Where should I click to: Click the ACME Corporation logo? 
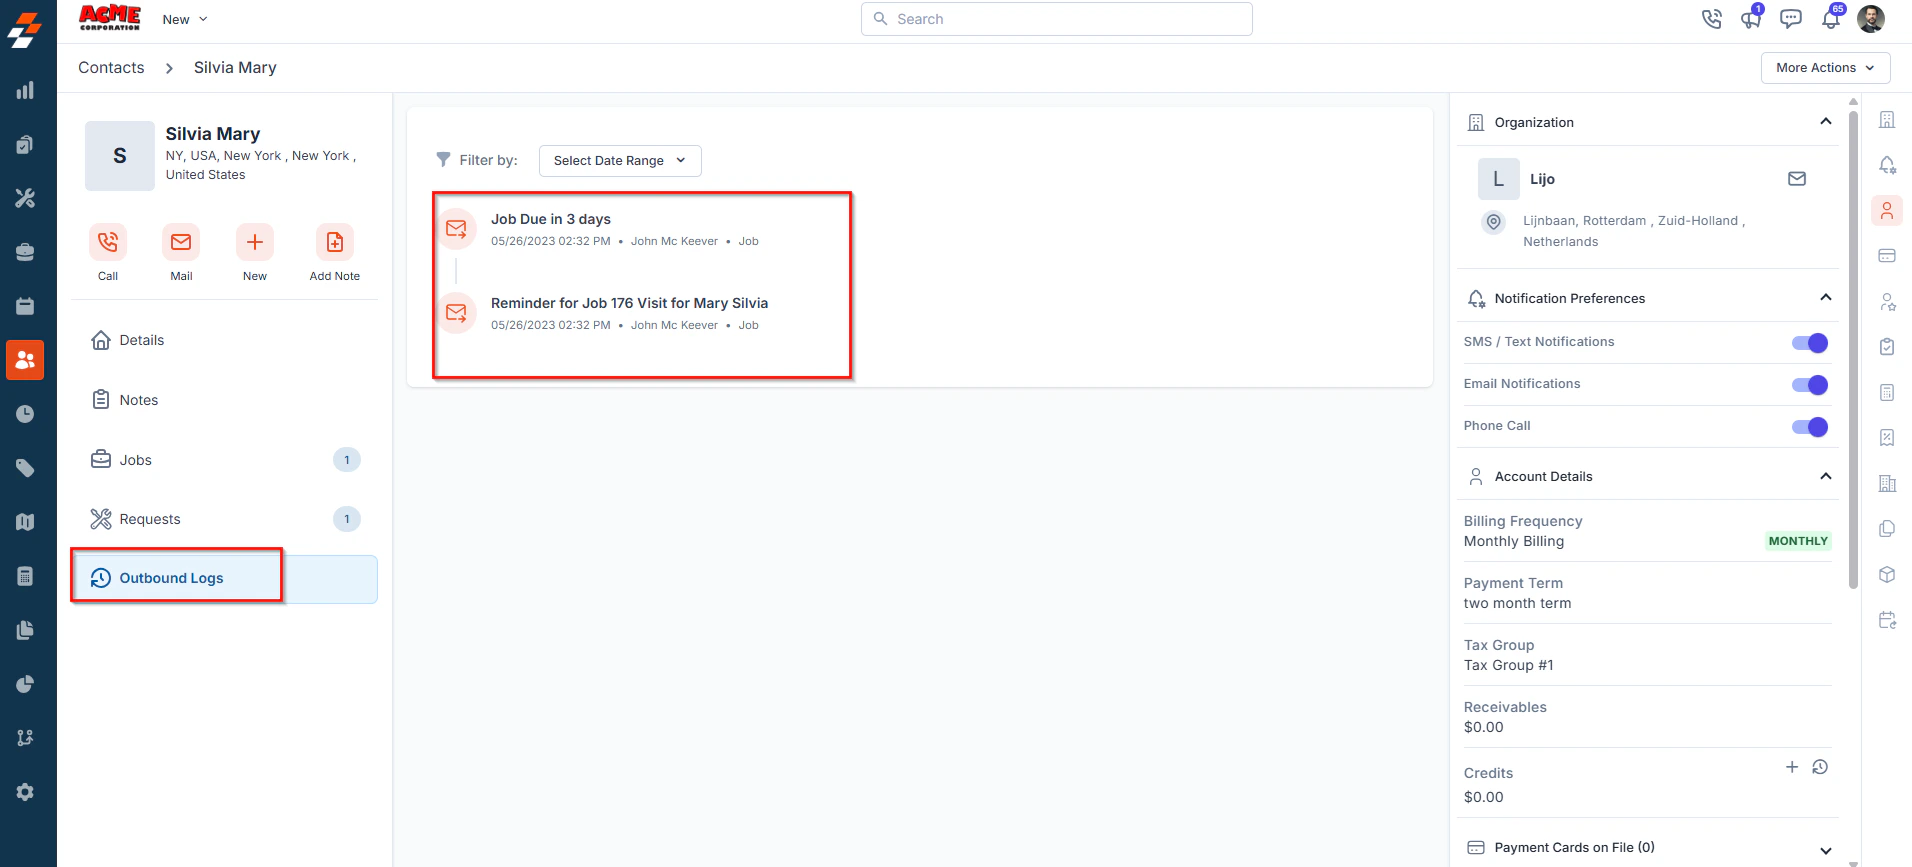point(110,18)
